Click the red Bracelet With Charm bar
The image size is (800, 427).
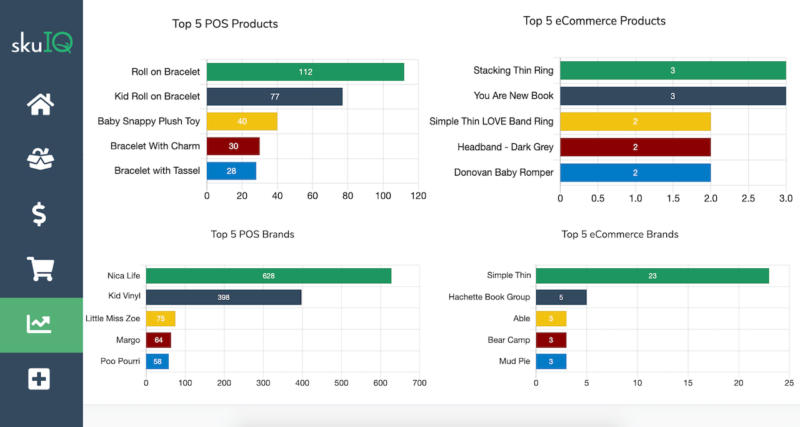(233, 146)
